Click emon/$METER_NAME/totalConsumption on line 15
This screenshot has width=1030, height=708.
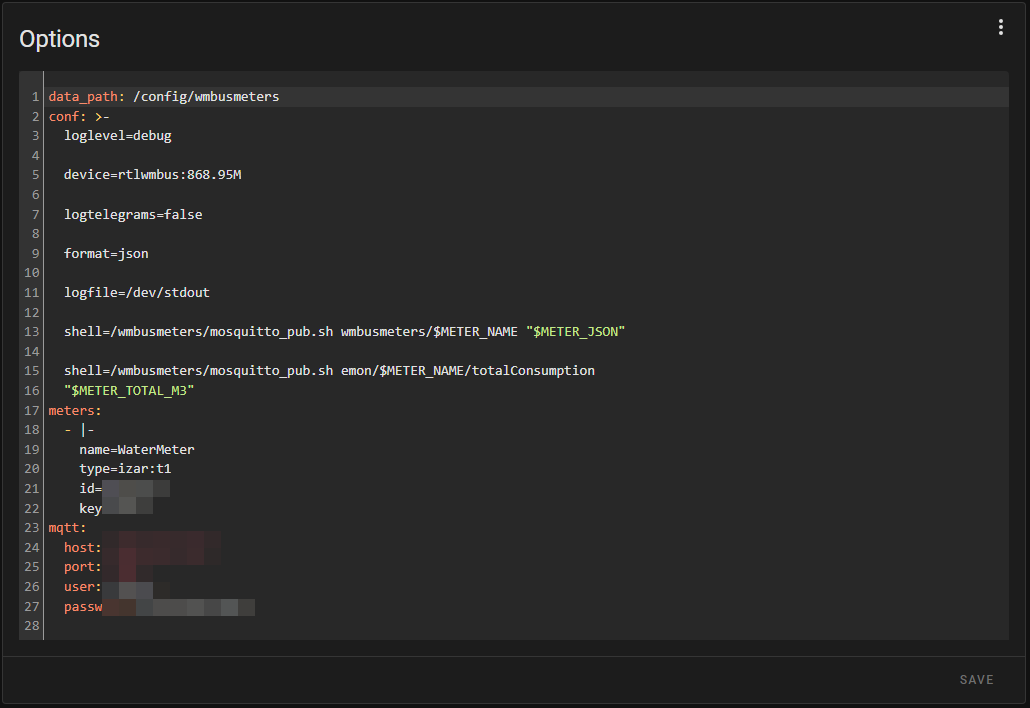pyautogui.click(x=468, y=370)
